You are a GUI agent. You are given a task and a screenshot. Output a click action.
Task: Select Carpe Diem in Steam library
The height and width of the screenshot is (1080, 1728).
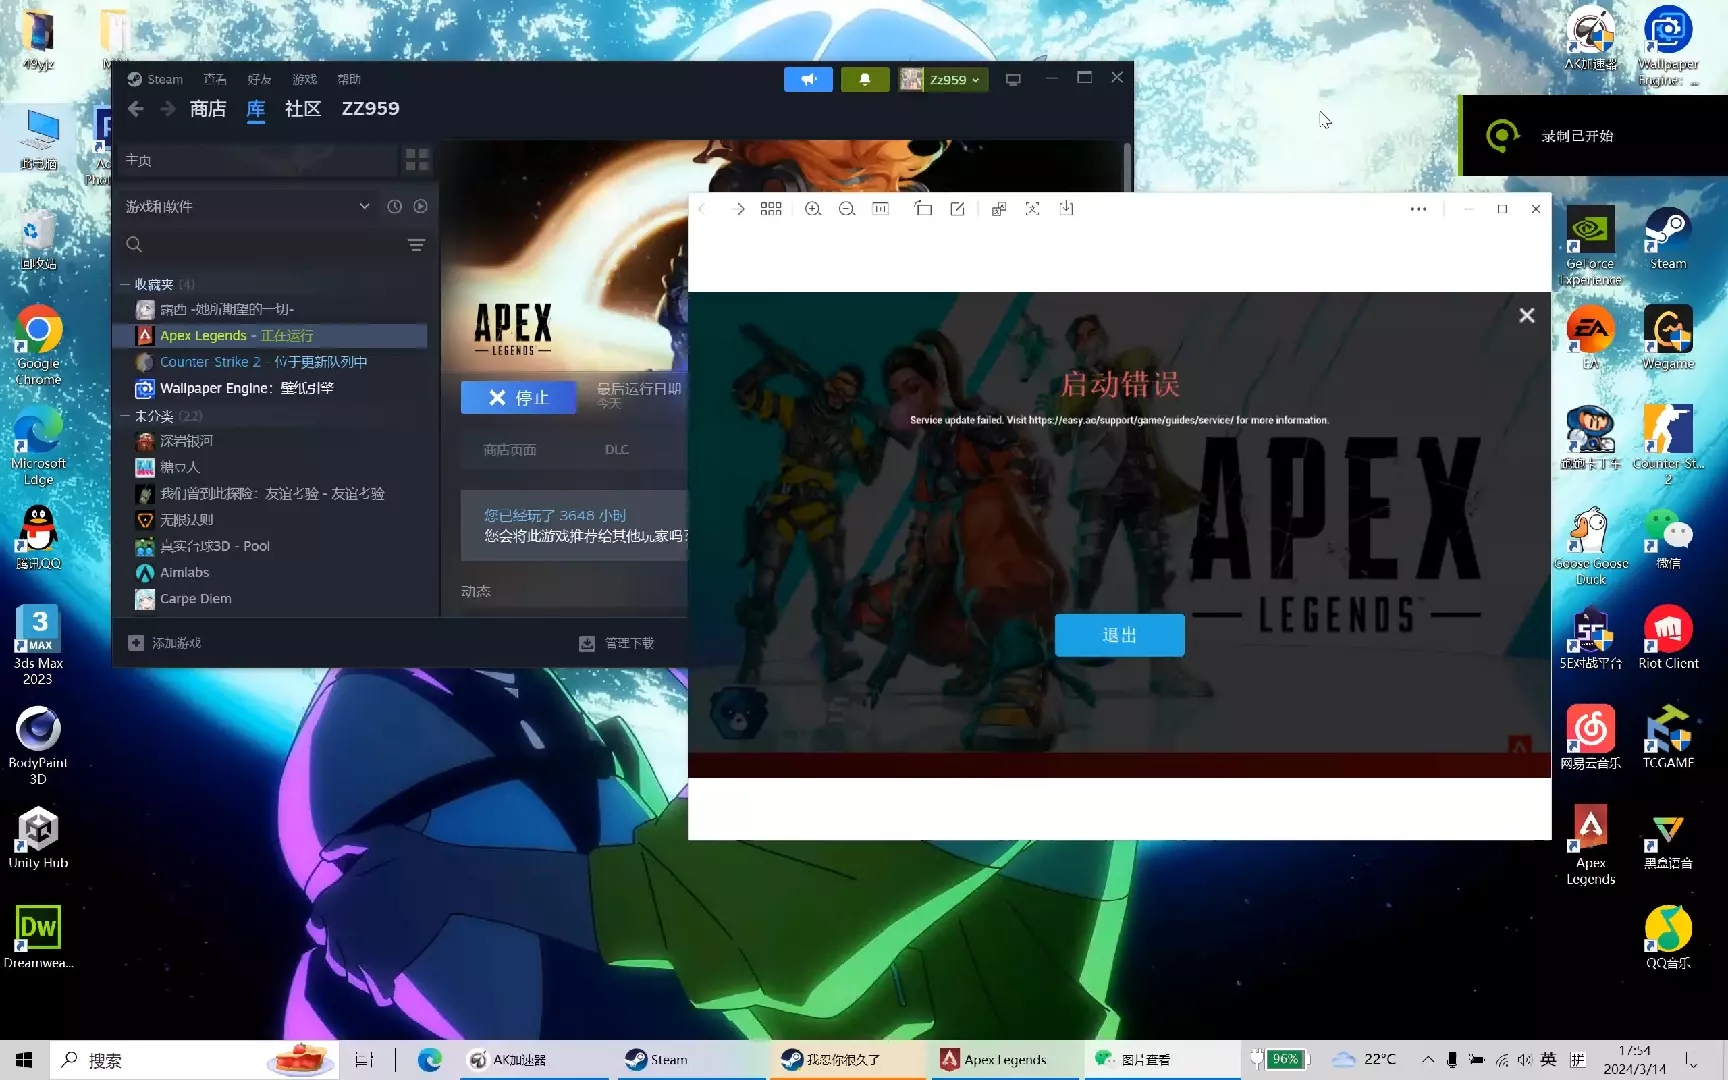(272, 599)
